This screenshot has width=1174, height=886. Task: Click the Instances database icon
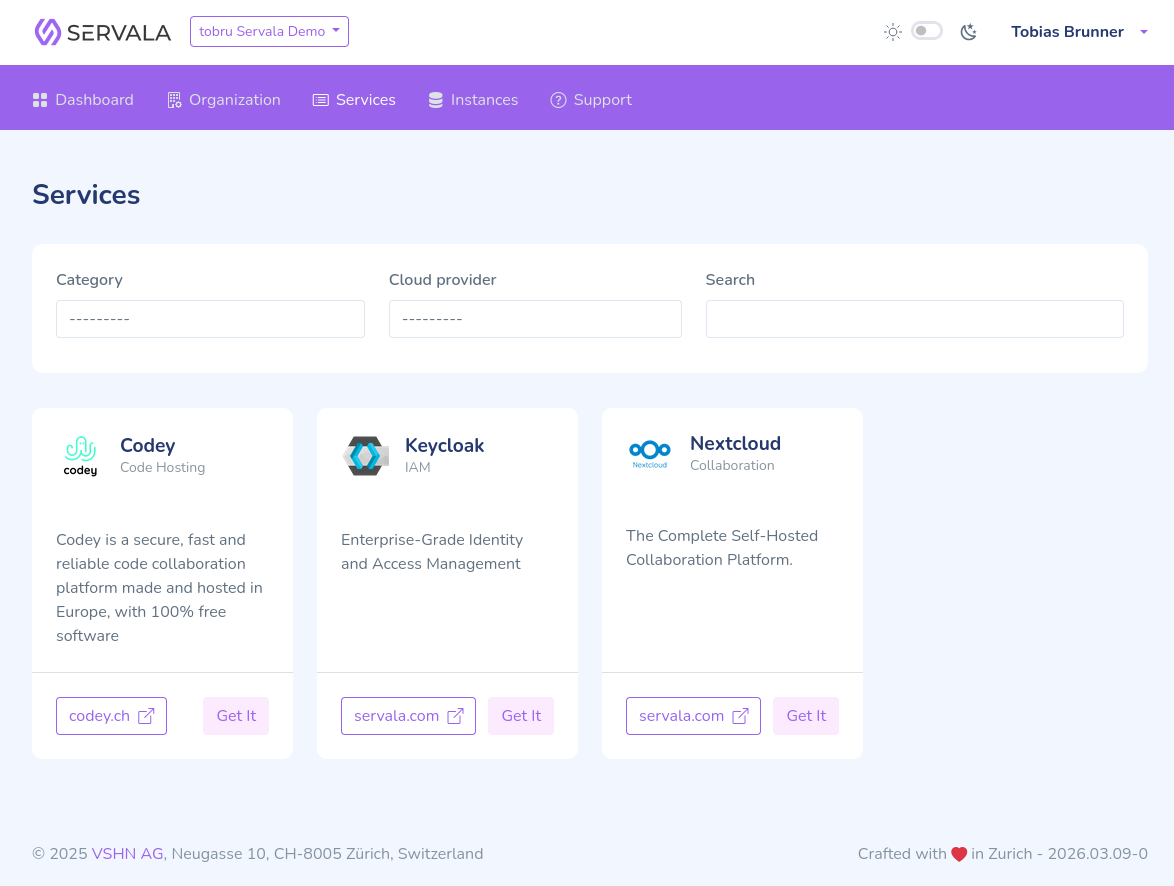coord(435,100)
